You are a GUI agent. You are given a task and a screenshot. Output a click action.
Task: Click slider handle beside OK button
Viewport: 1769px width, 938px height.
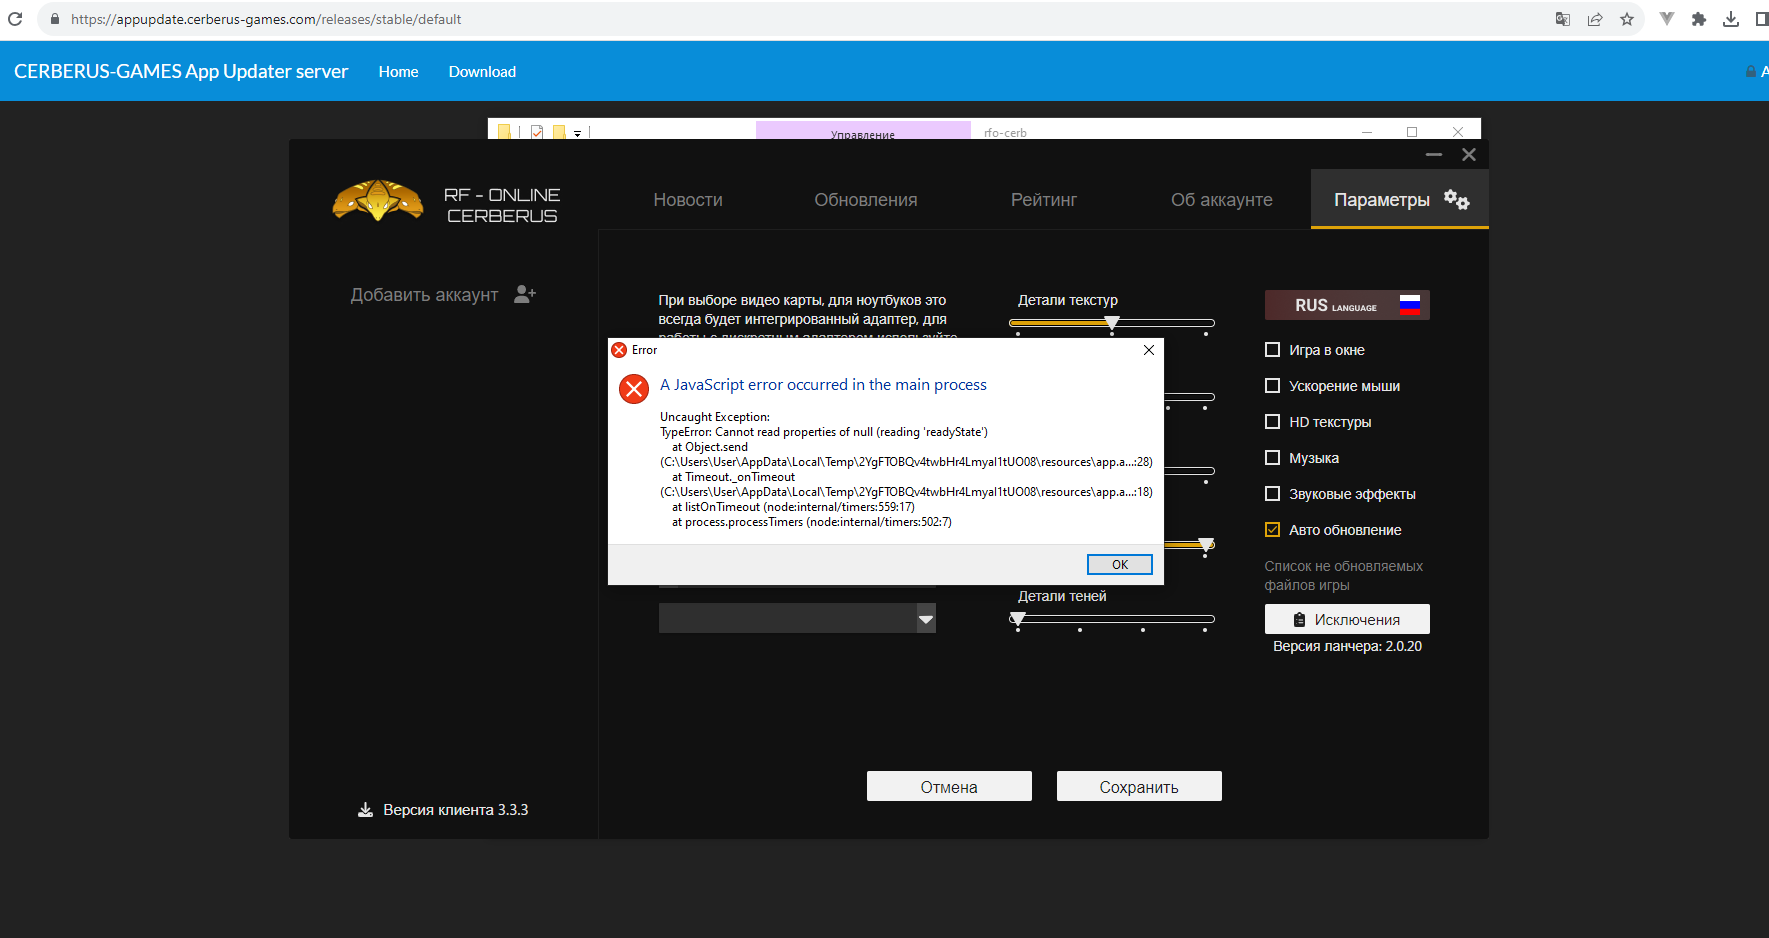(x=1206, y=545)
